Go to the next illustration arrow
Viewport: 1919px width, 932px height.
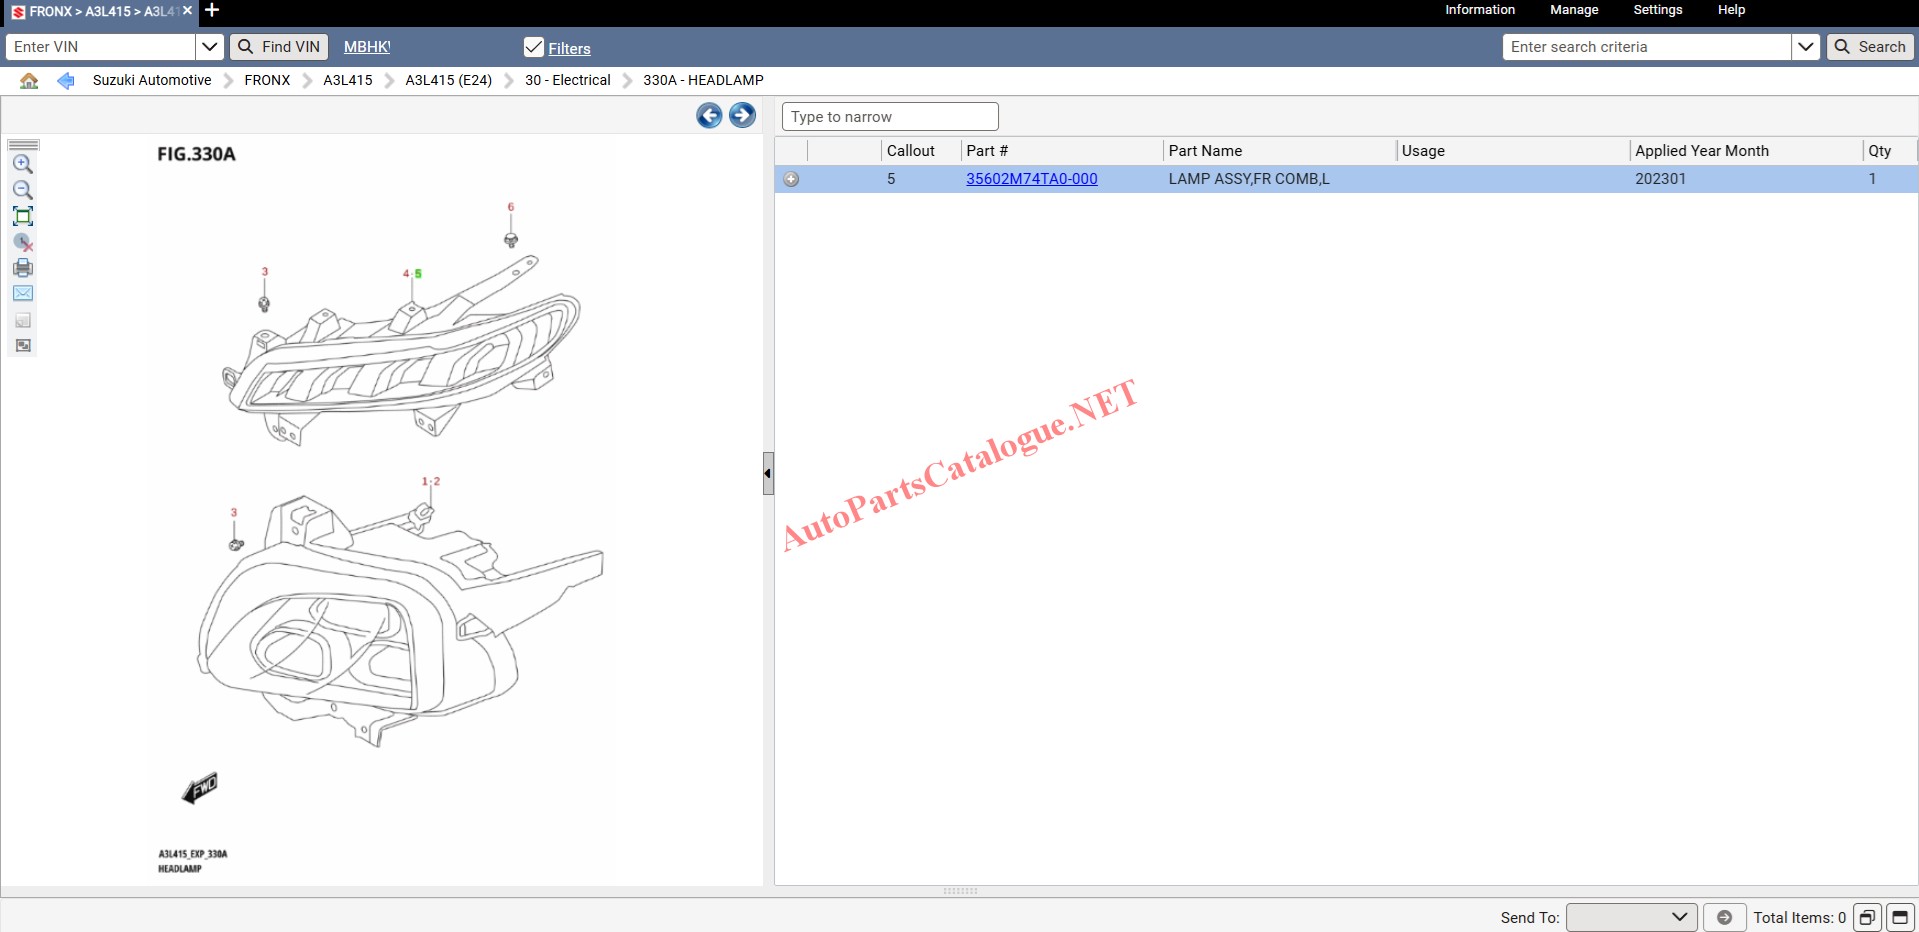pyautogui.click(x=742, y=116)
